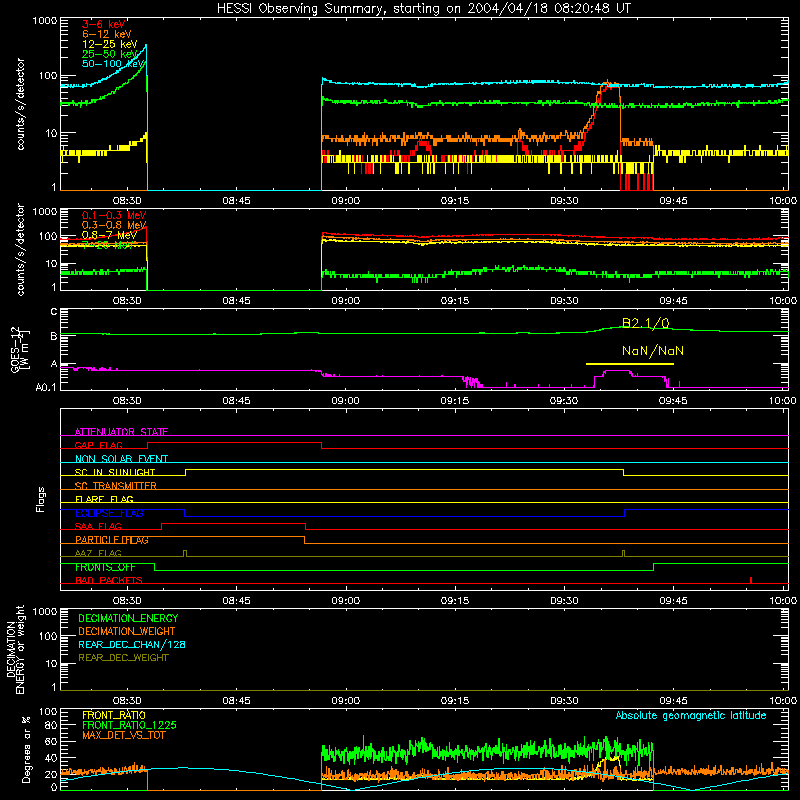
Task: Pick the 50-100 keV legend label
Action: pos(113,64)
